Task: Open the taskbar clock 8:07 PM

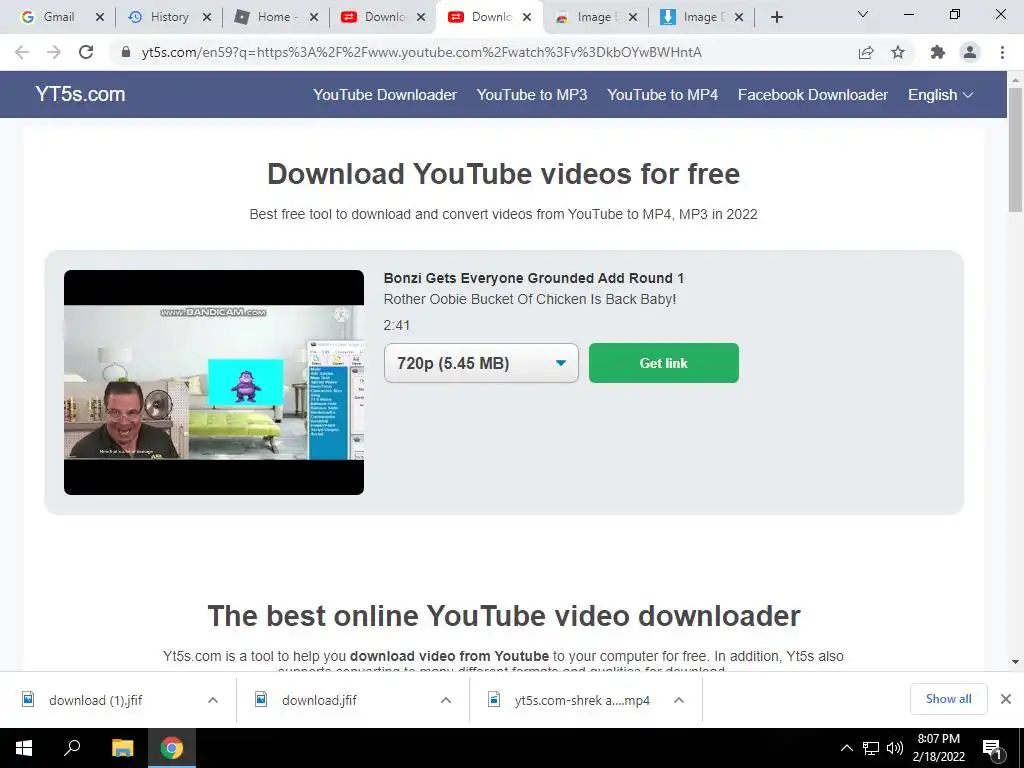Action: [x=939, y=748]
